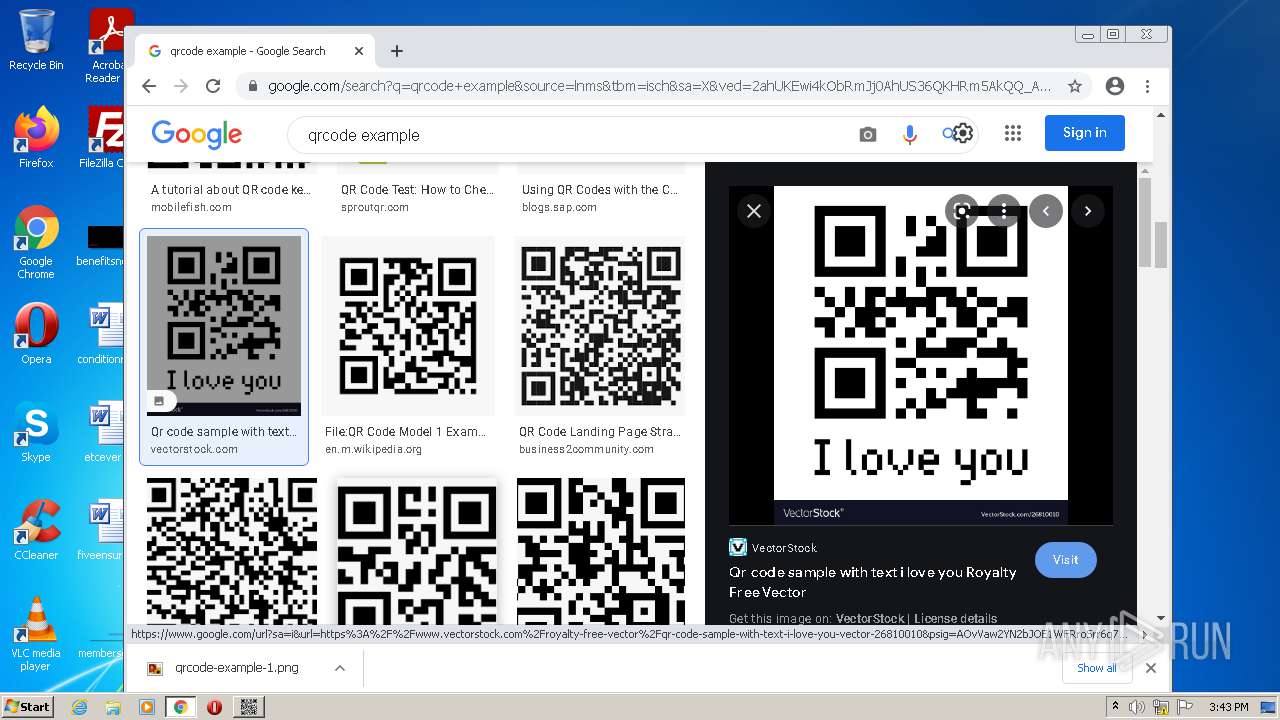Search by image camera icon
The image size is (1280, 720).
click(x=868, y=134)
